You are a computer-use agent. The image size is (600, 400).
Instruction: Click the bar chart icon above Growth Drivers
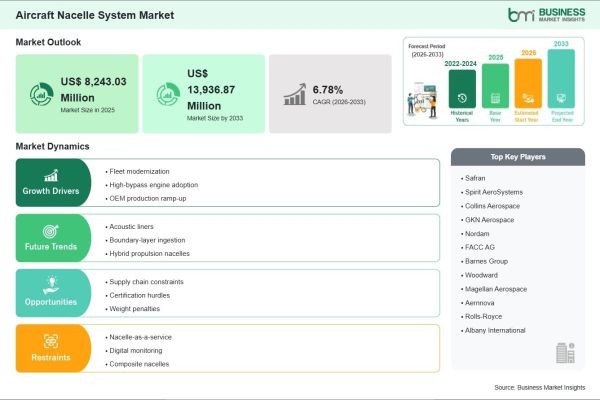coord(51,176)
